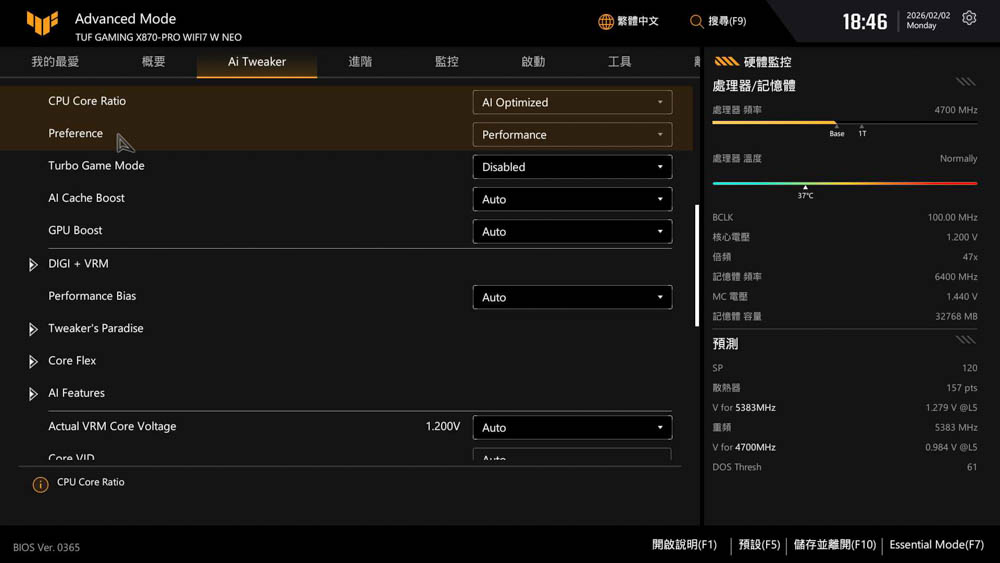Click the TUF Gaming logo

[42, 24]
